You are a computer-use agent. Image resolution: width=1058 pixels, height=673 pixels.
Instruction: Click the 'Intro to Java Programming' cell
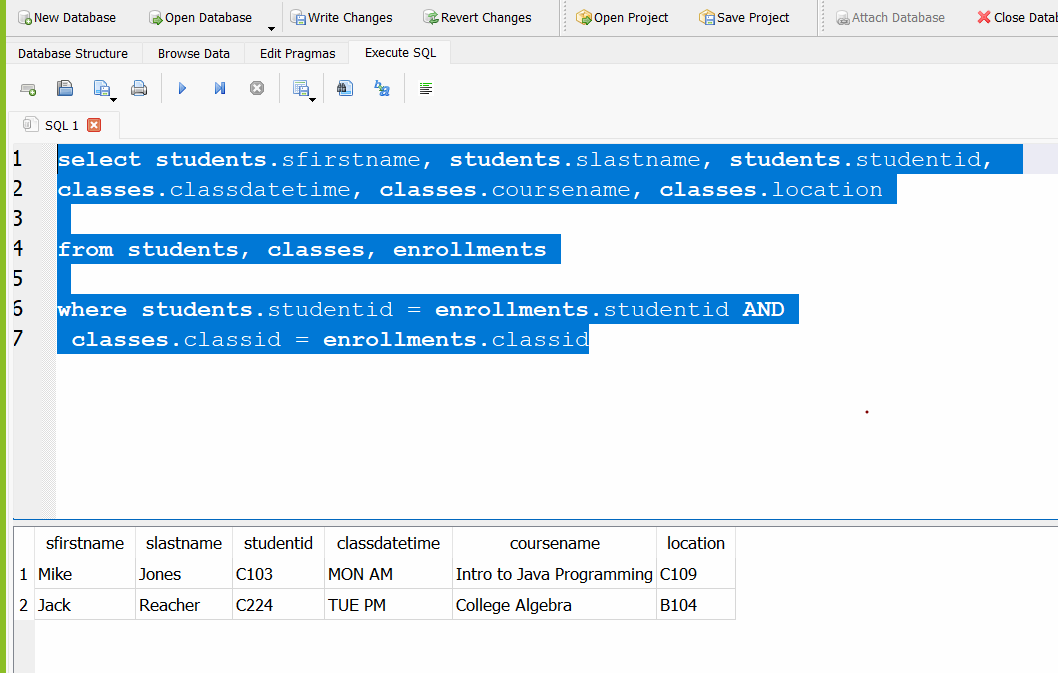(x=555, y=574)
